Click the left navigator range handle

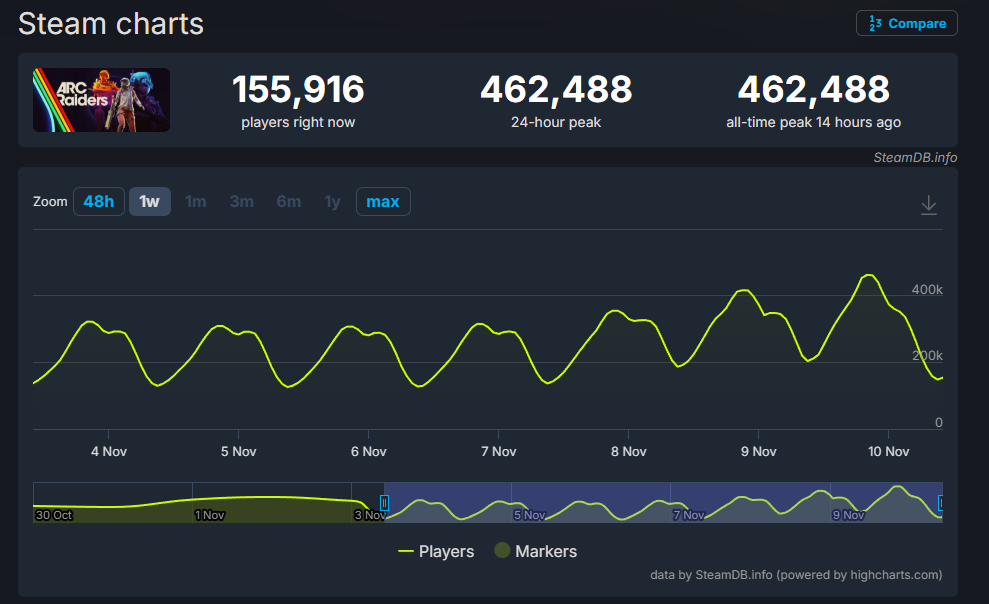[384, 503]
